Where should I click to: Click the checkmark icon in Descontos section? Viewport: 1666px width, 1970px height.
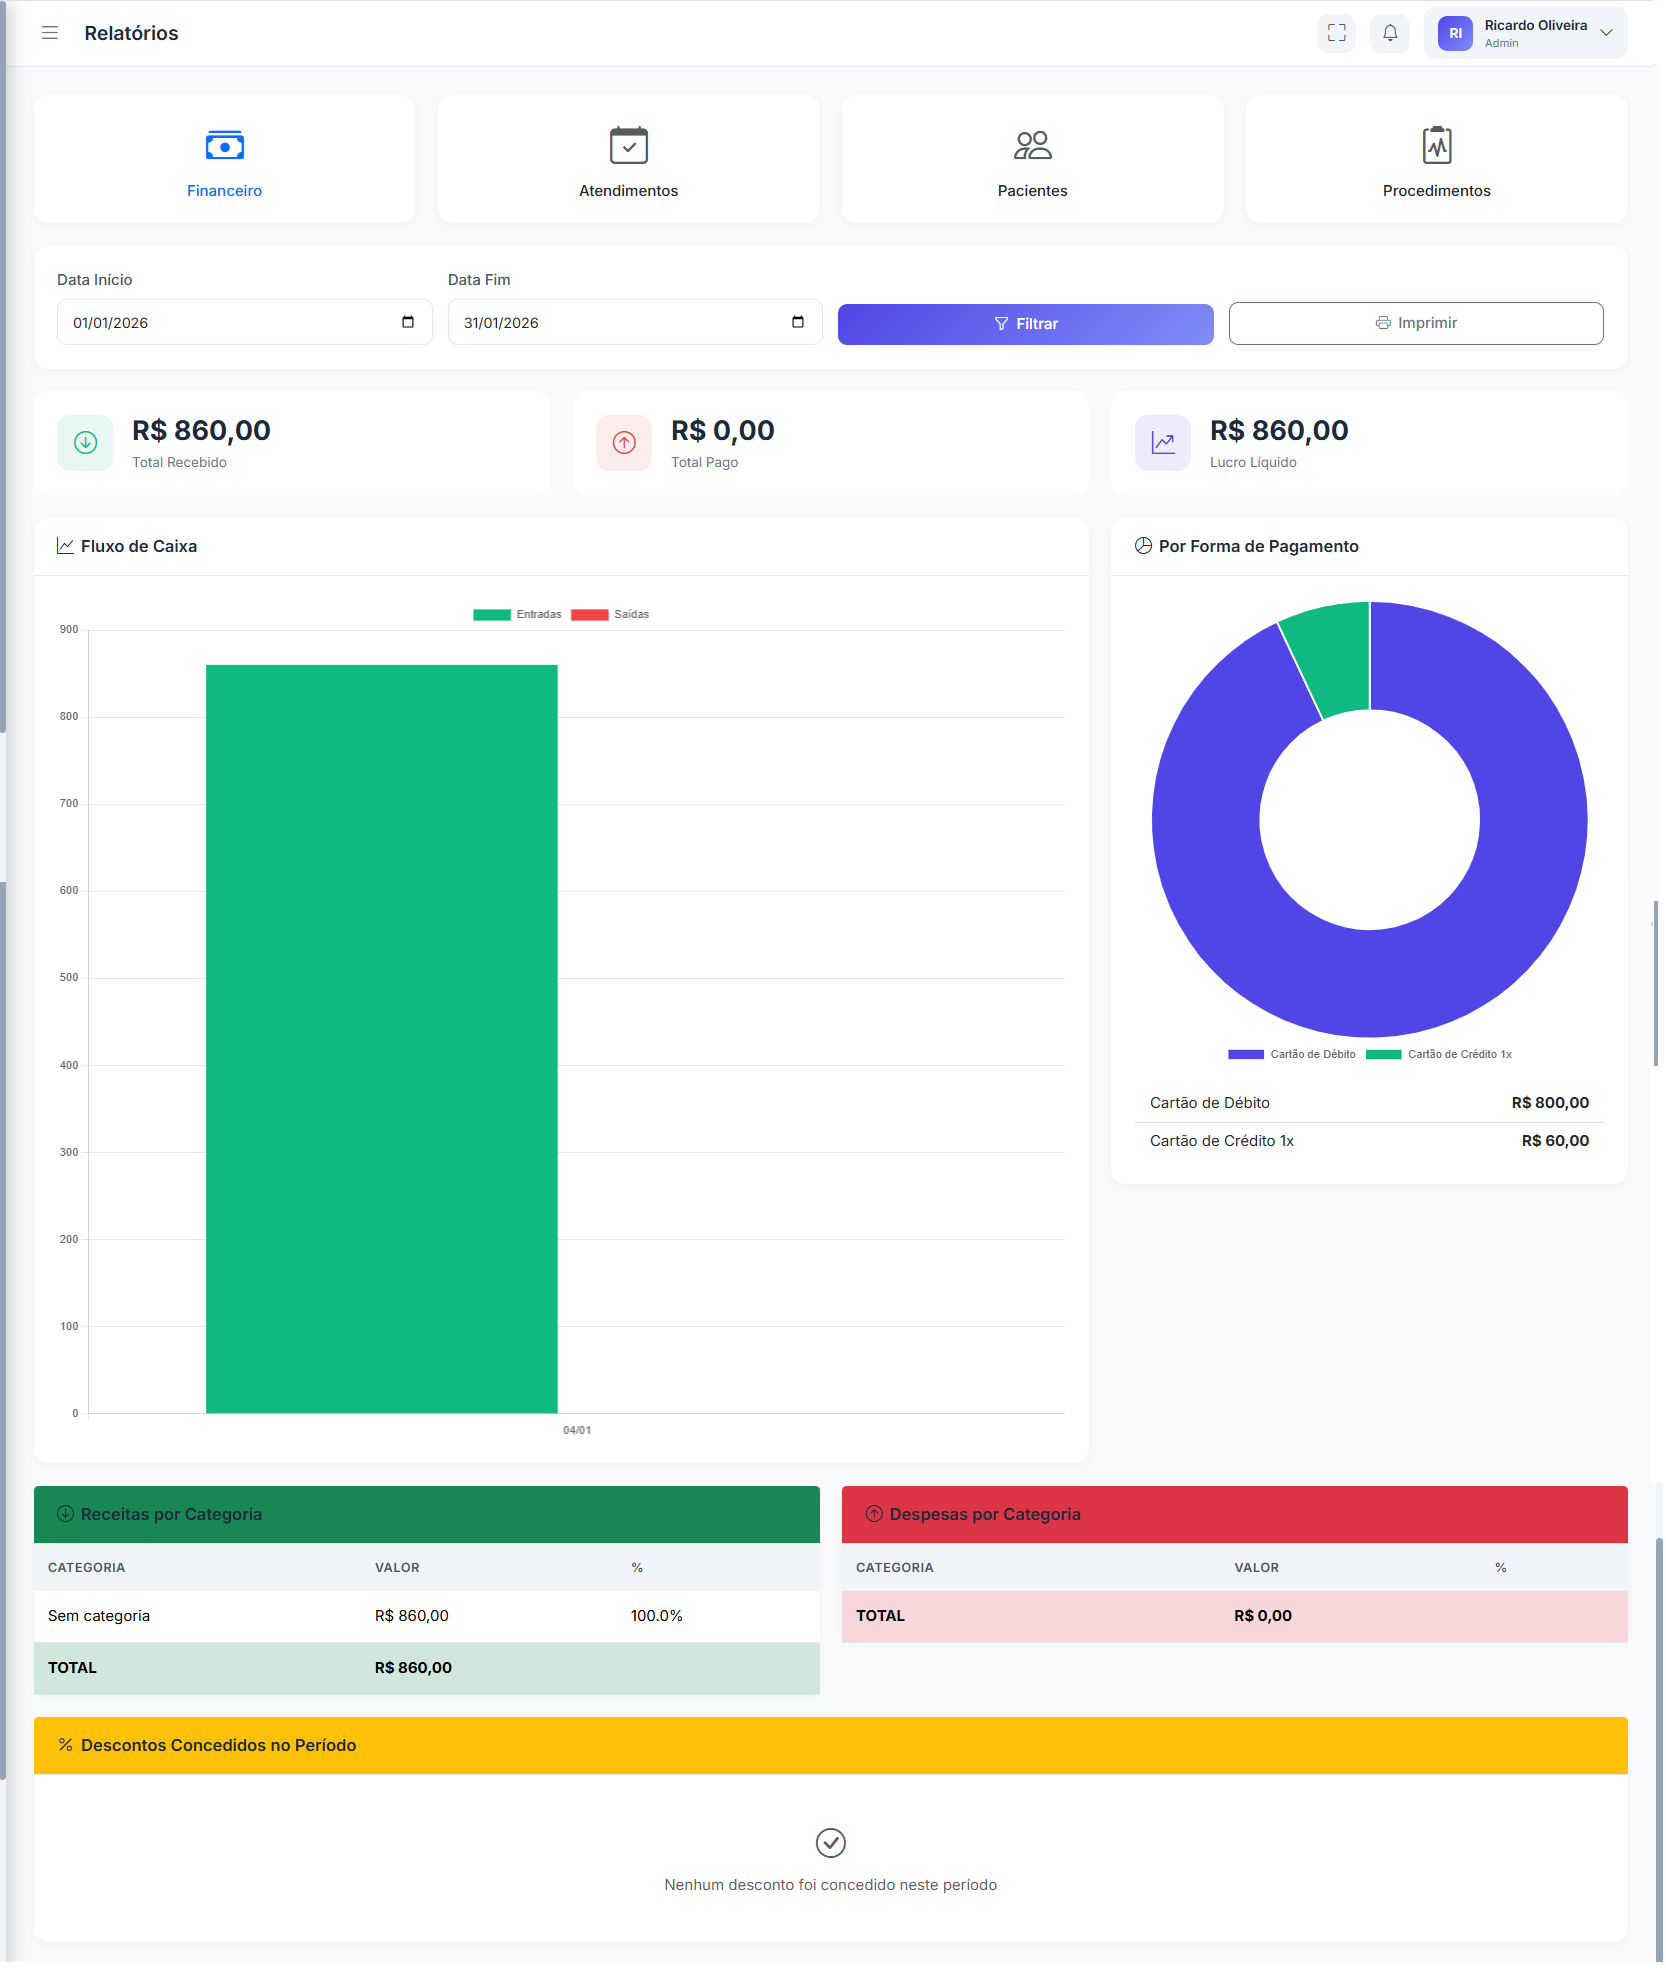[x=830, y=1842]
